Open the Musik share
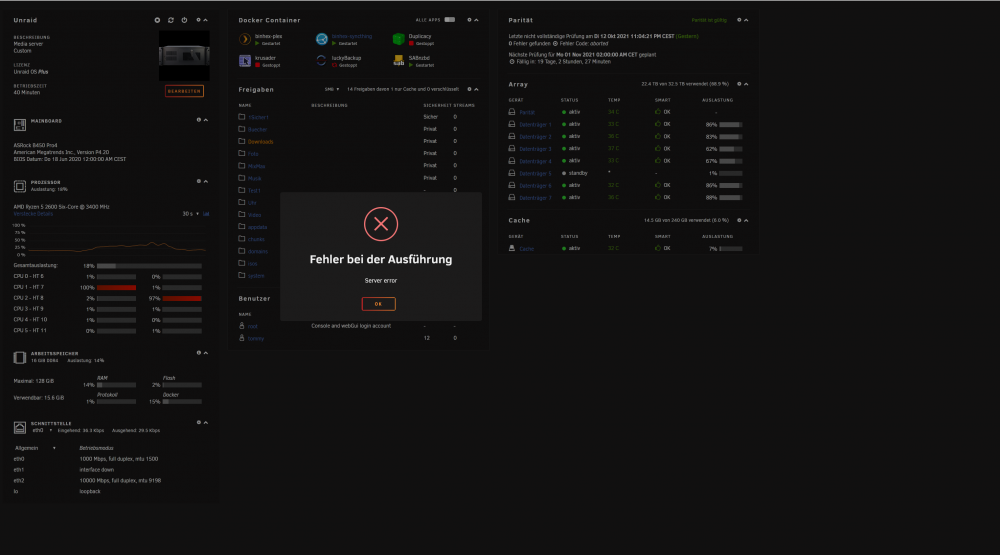This screenshot has width=1000, height=555. click(x=254, y=179)
